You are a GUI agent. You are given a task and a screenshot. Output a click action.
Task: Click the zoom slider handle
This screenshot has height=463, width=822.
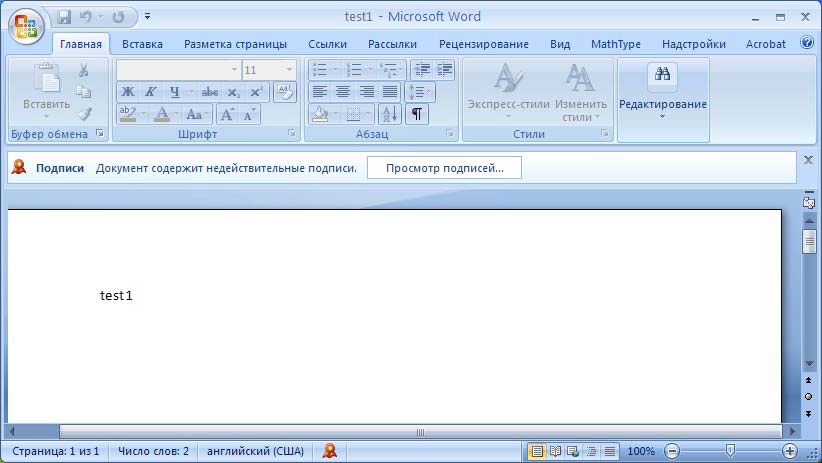(x=730, y=450)
